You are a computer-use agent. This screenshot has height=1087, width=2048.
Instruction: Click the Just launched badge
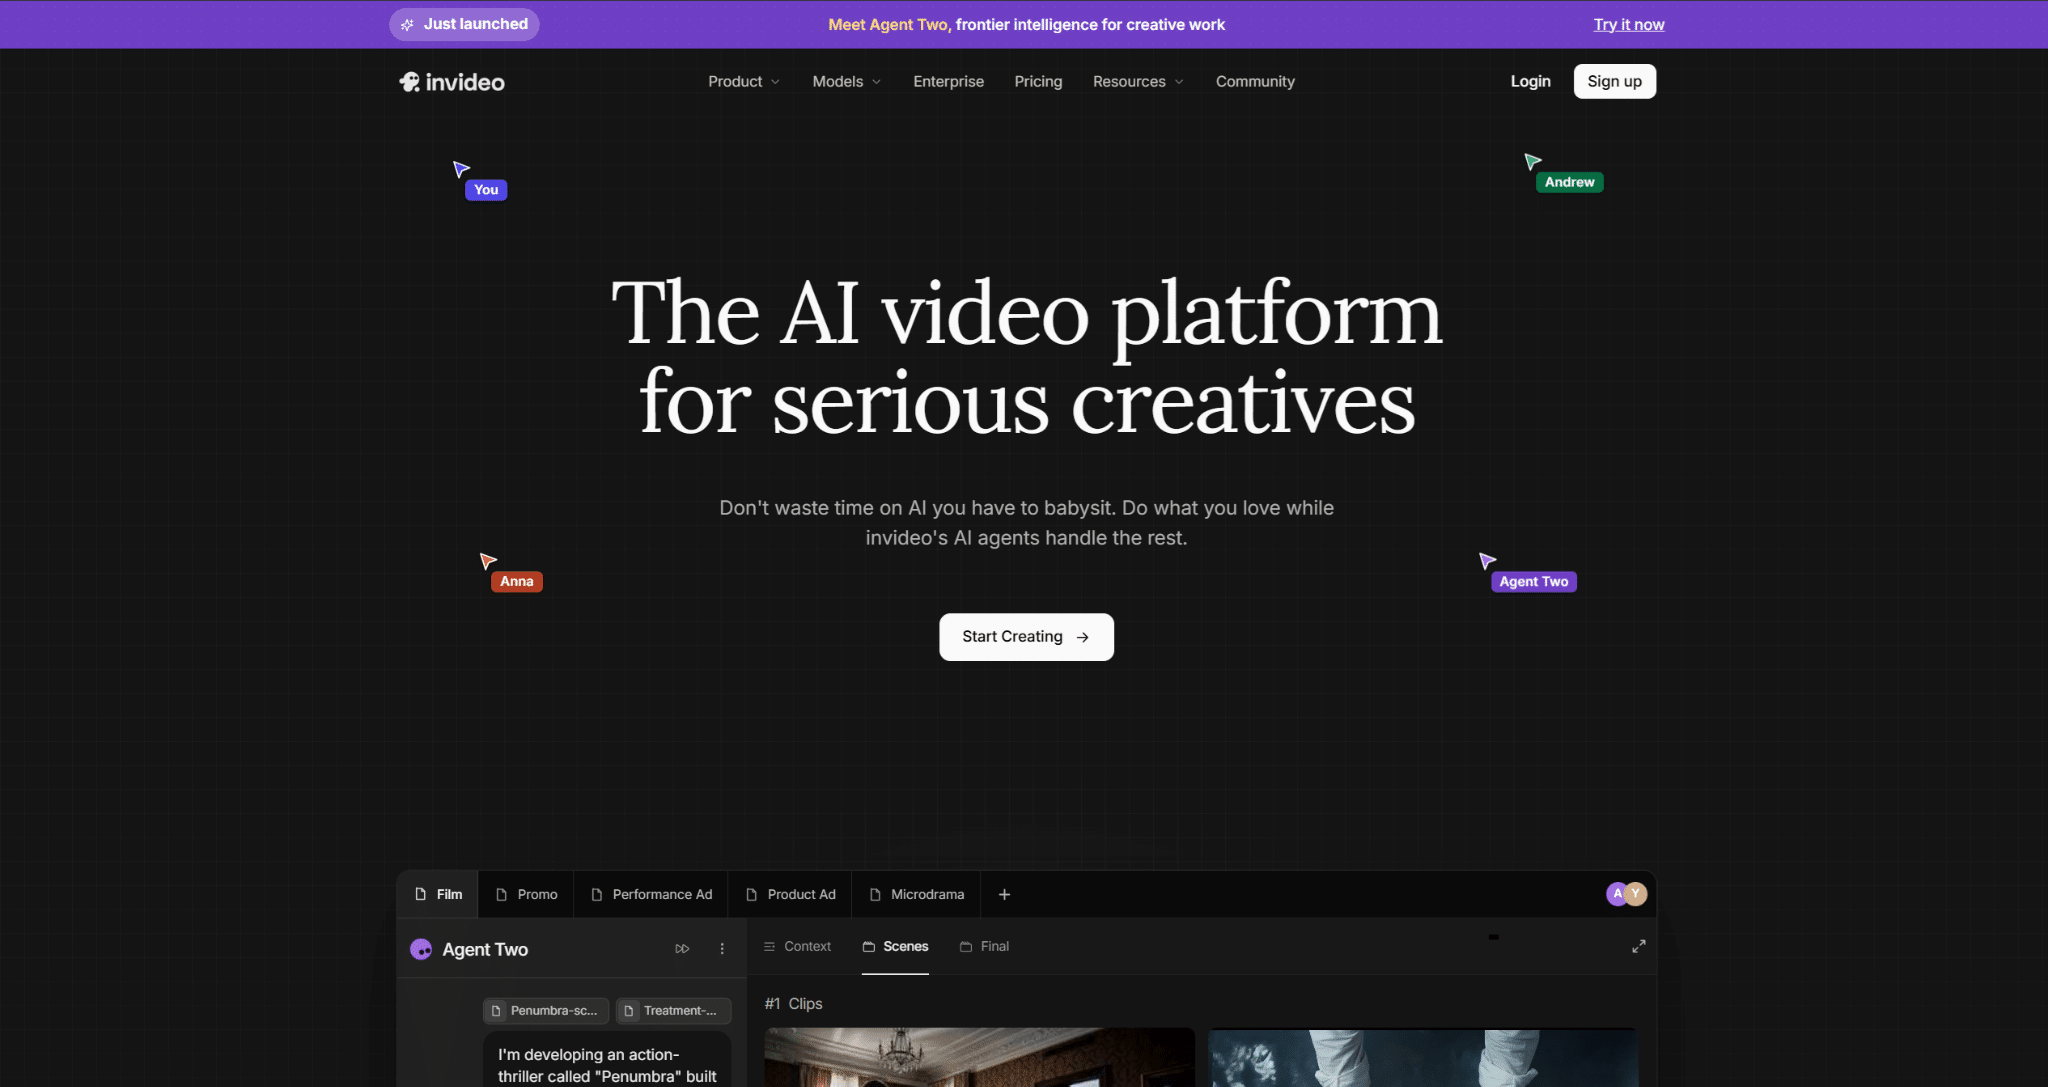coord(464,24)
